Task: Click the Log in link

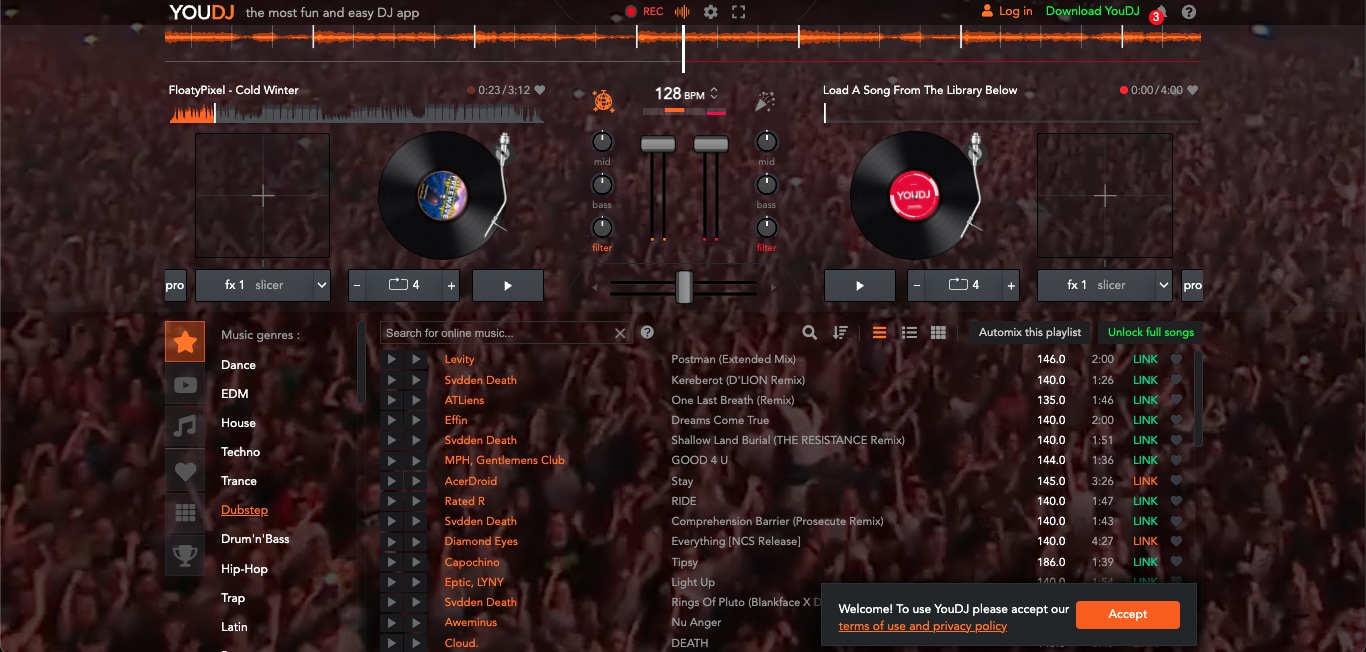Action: coord(1007,12)
